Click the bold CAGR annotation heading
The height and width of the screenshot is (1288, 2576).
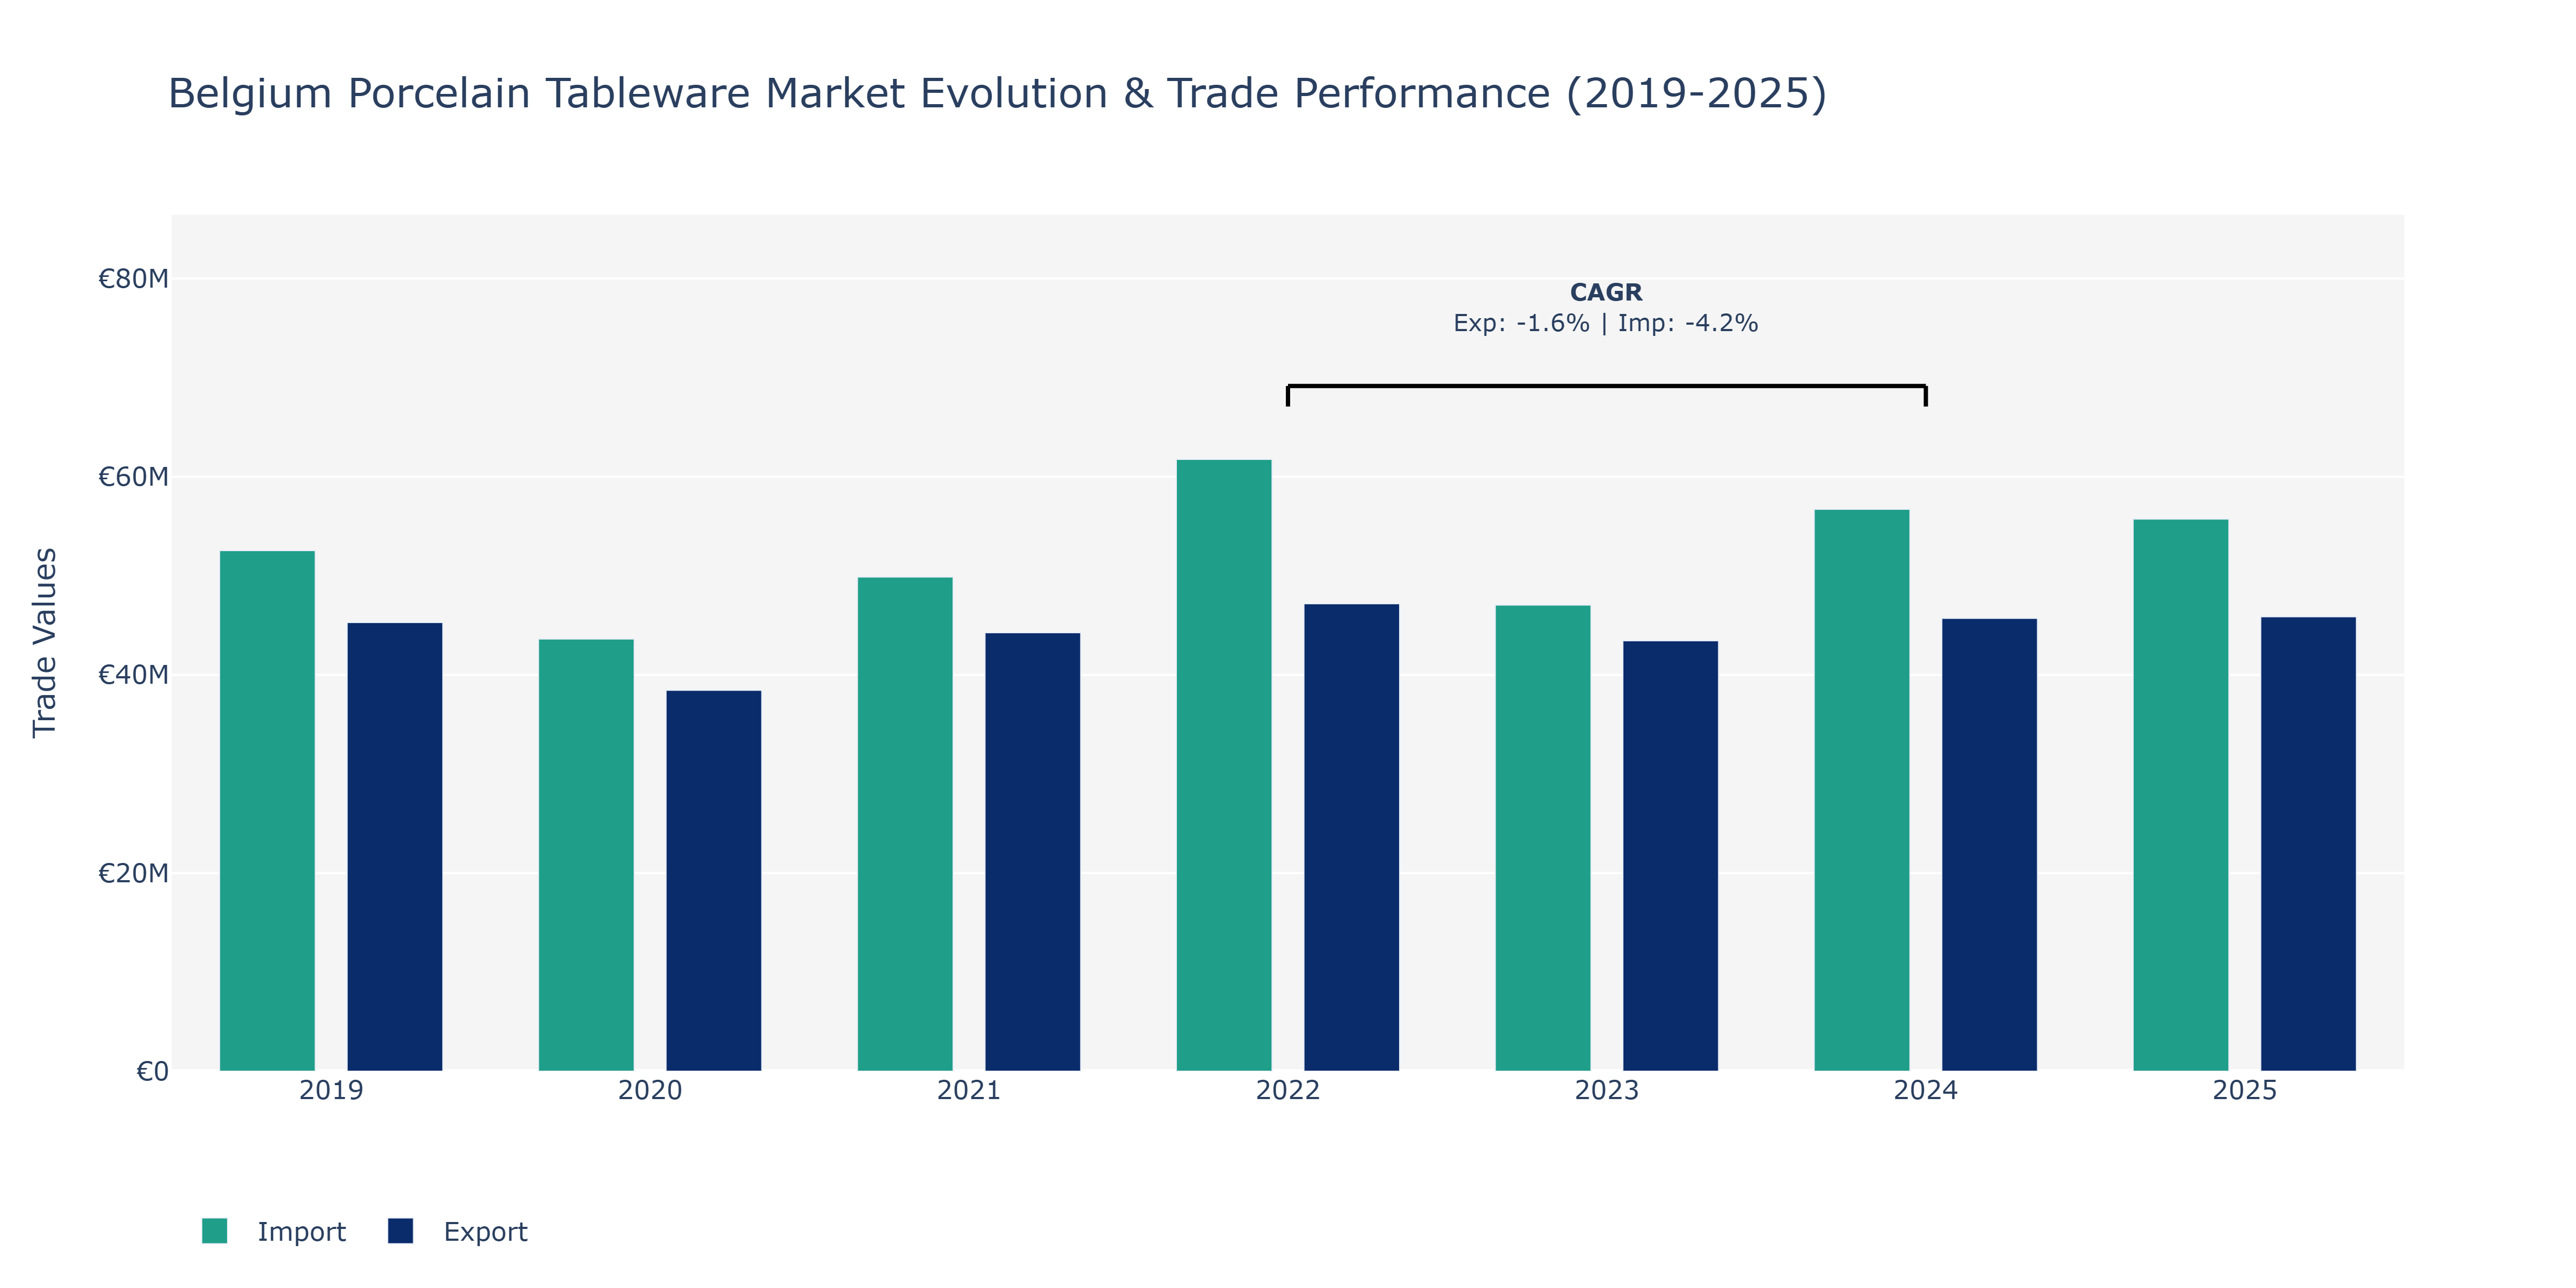click(1606, 292)
